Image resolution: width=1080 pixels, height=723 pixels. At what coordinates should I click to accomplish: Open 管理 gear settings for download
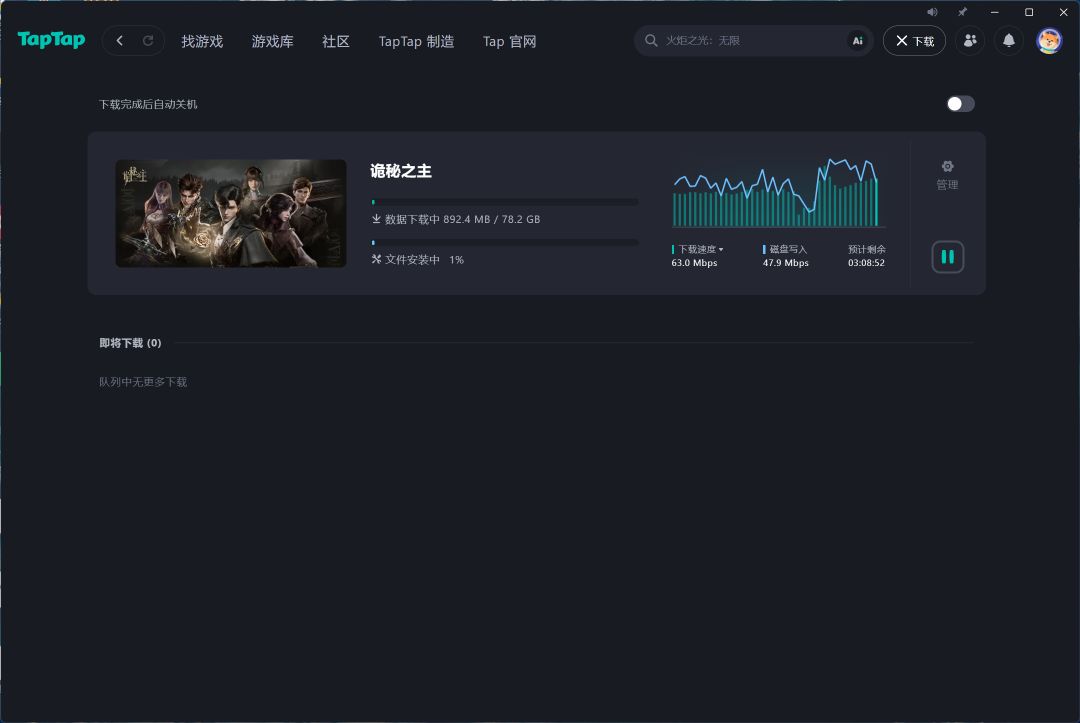(947, 175)
